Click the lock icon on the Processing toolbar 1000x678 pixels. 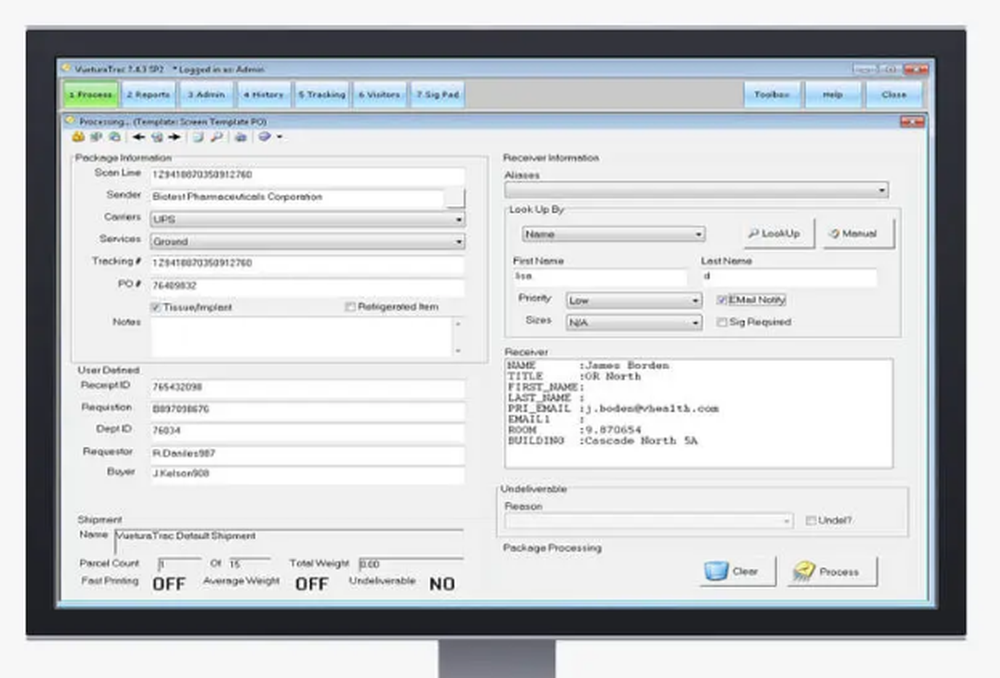(78, 137)
